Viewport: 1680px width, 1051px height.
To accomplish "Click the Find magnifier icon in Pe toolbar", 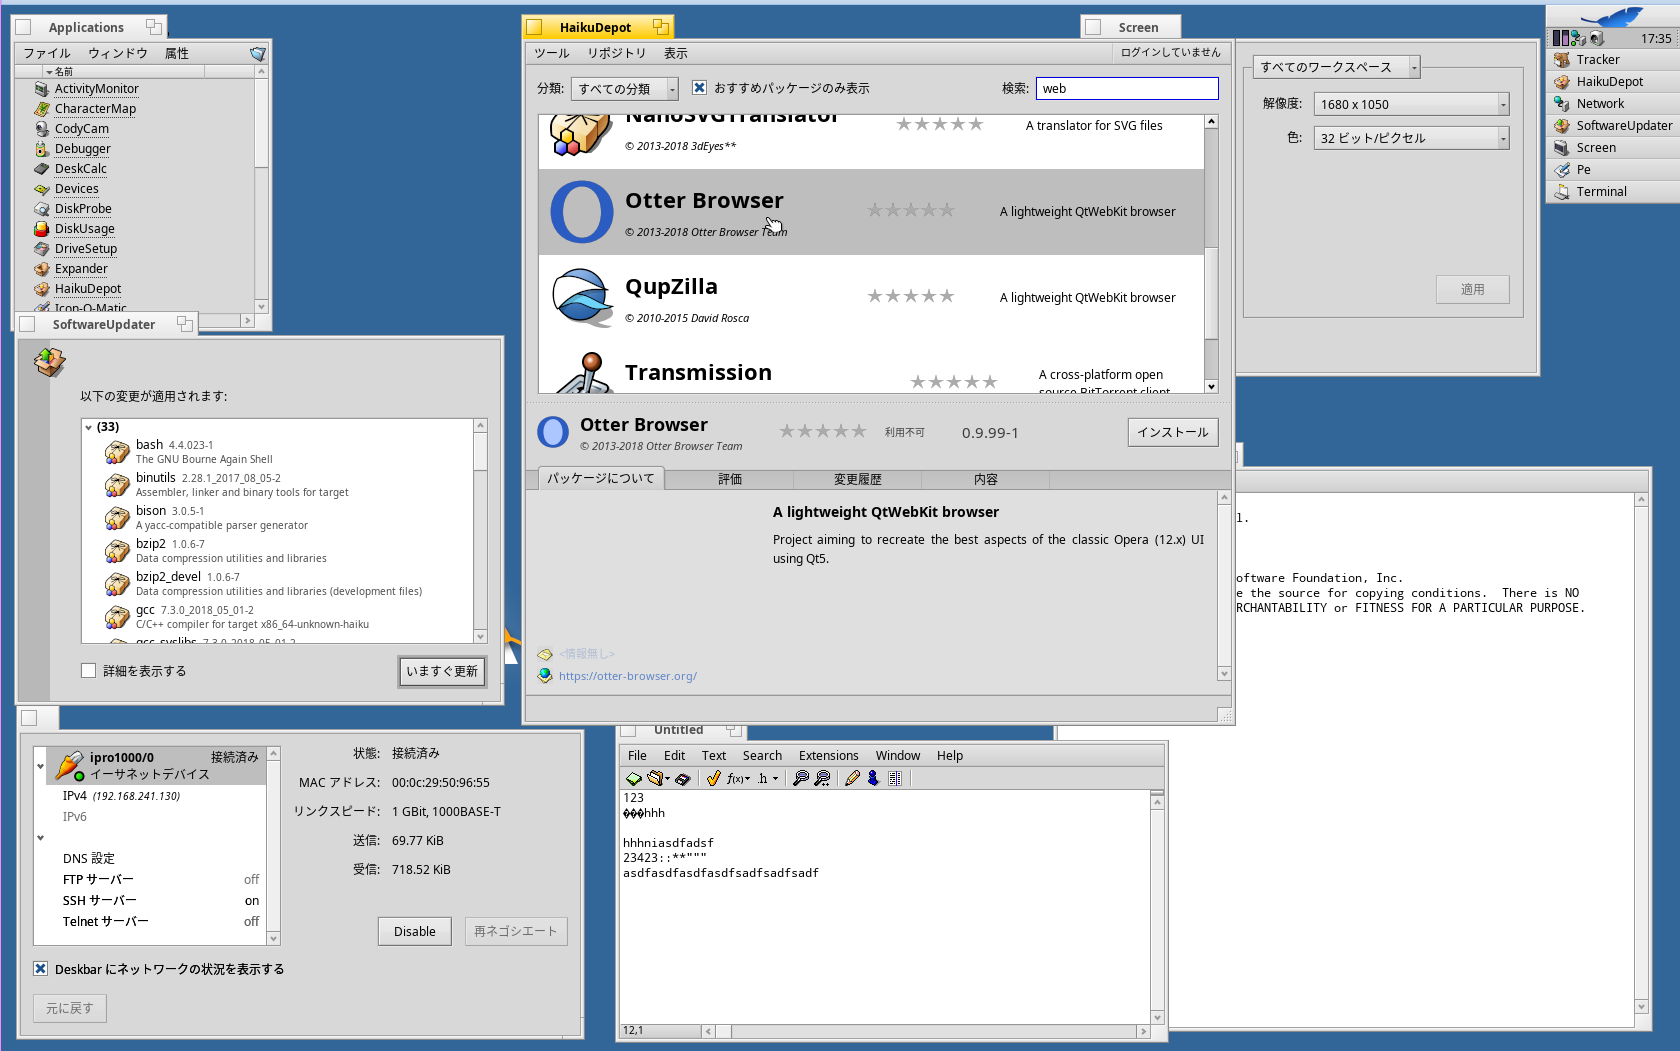I will coord(800,779).
